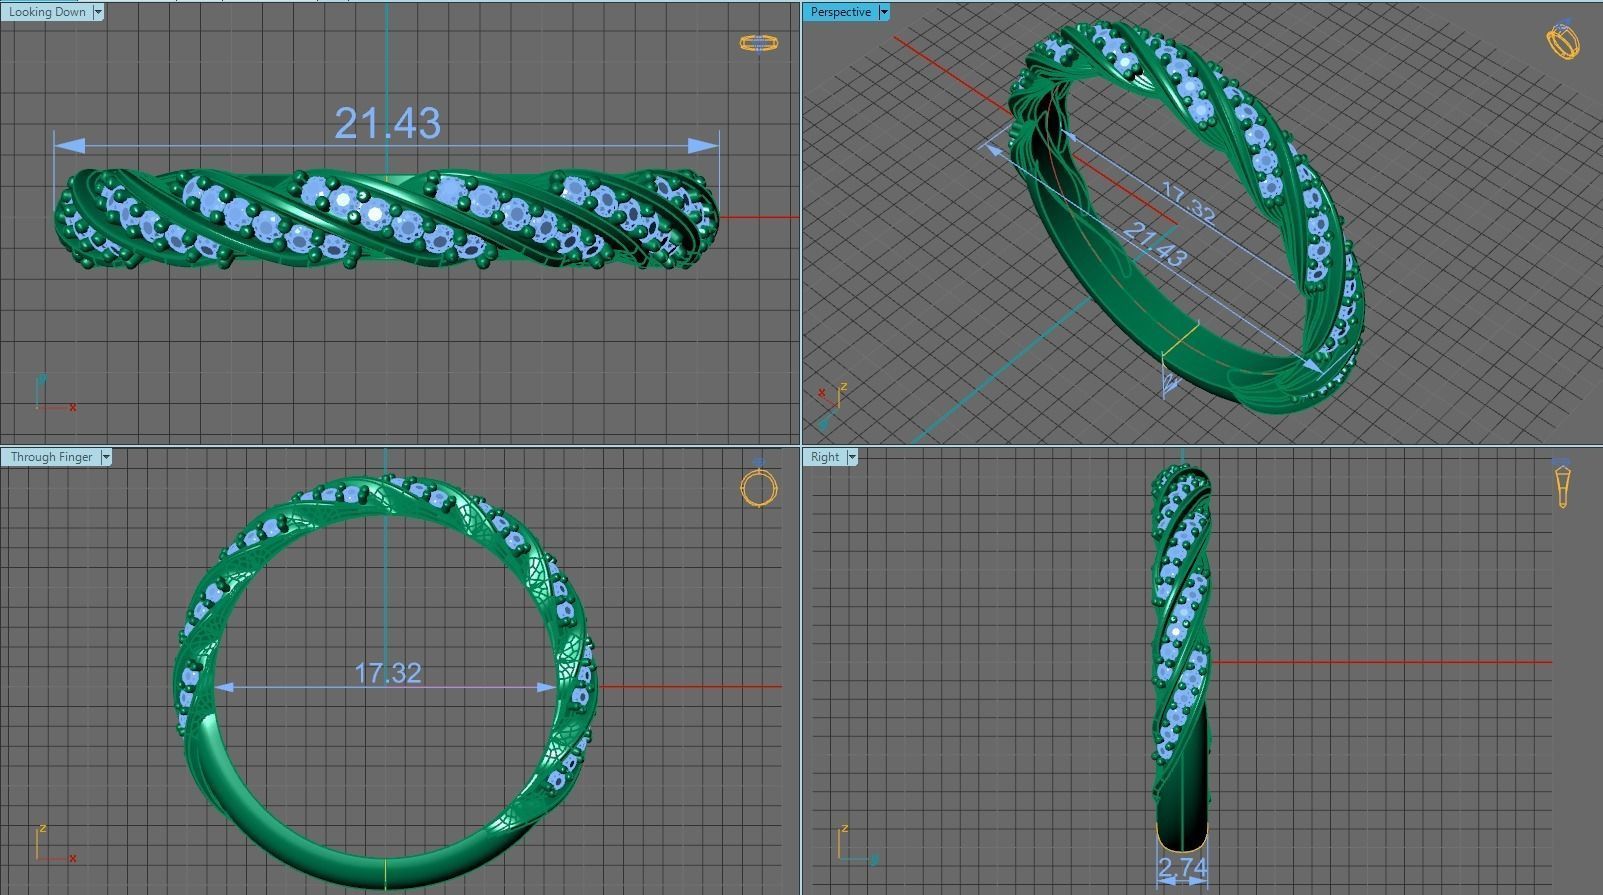Click the ring orientation icon in Looking Down view

[x=758, y=42]
